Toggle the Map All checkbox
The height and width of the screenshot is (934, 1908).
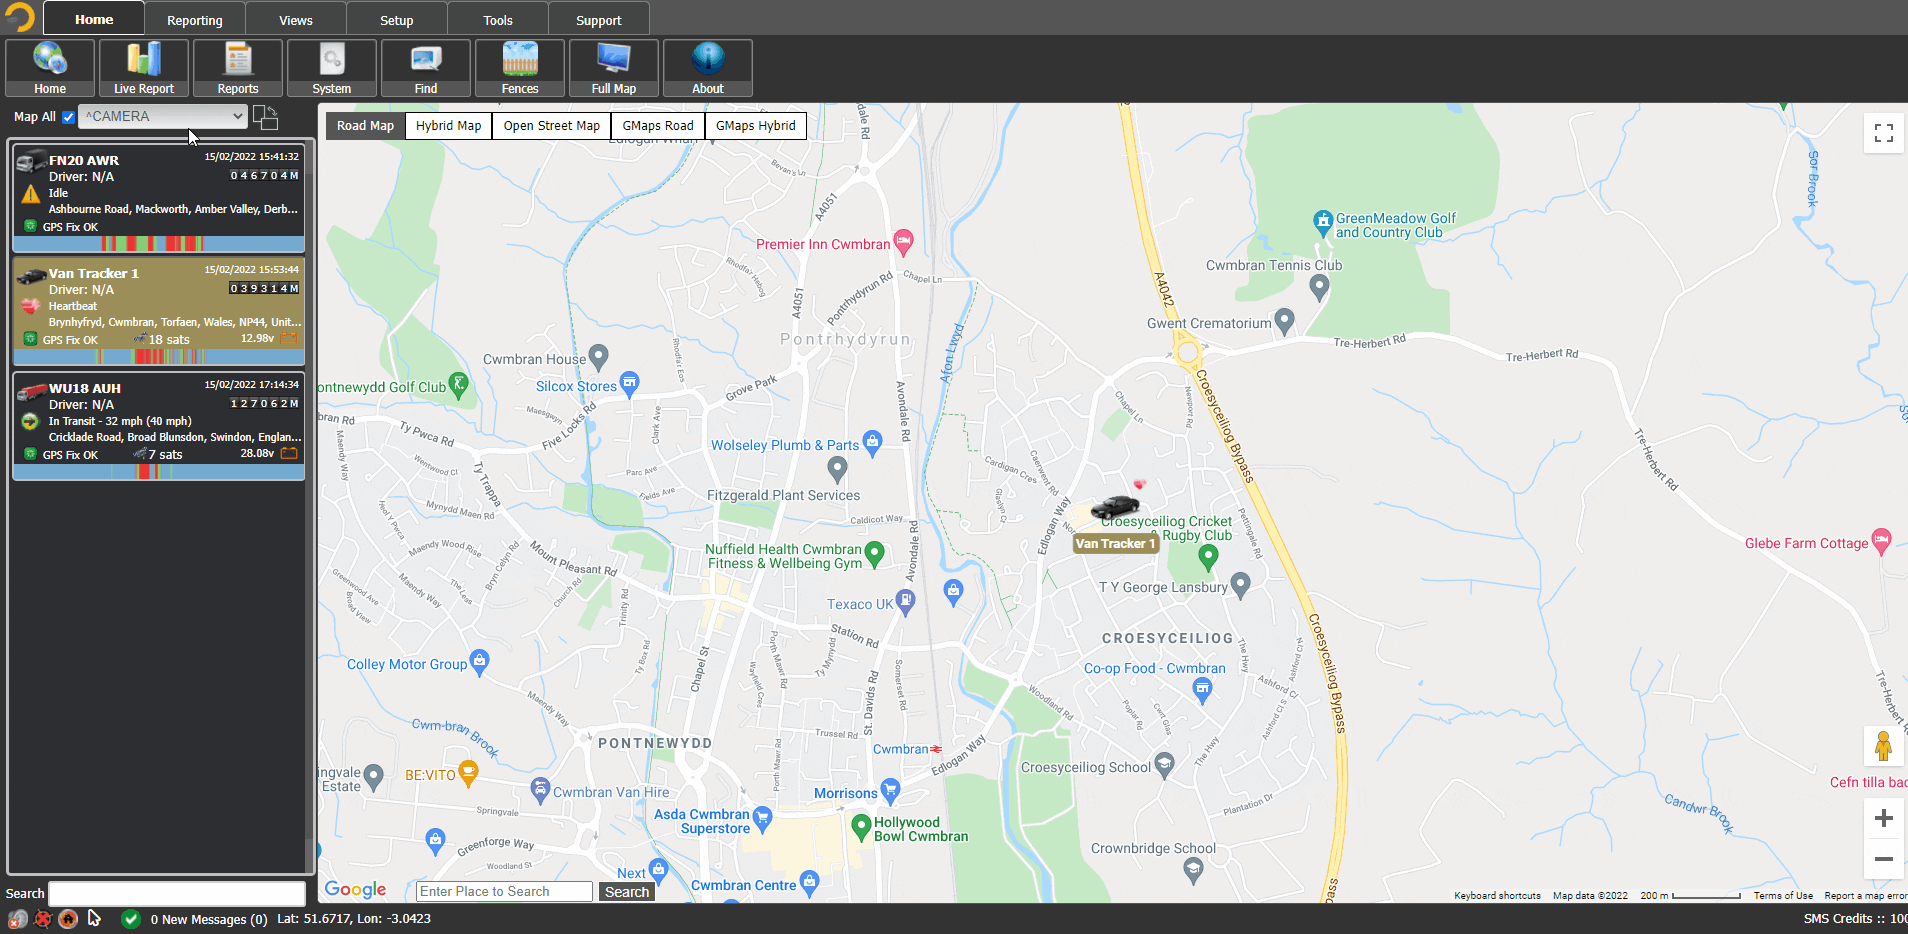(x=68, y=117)
